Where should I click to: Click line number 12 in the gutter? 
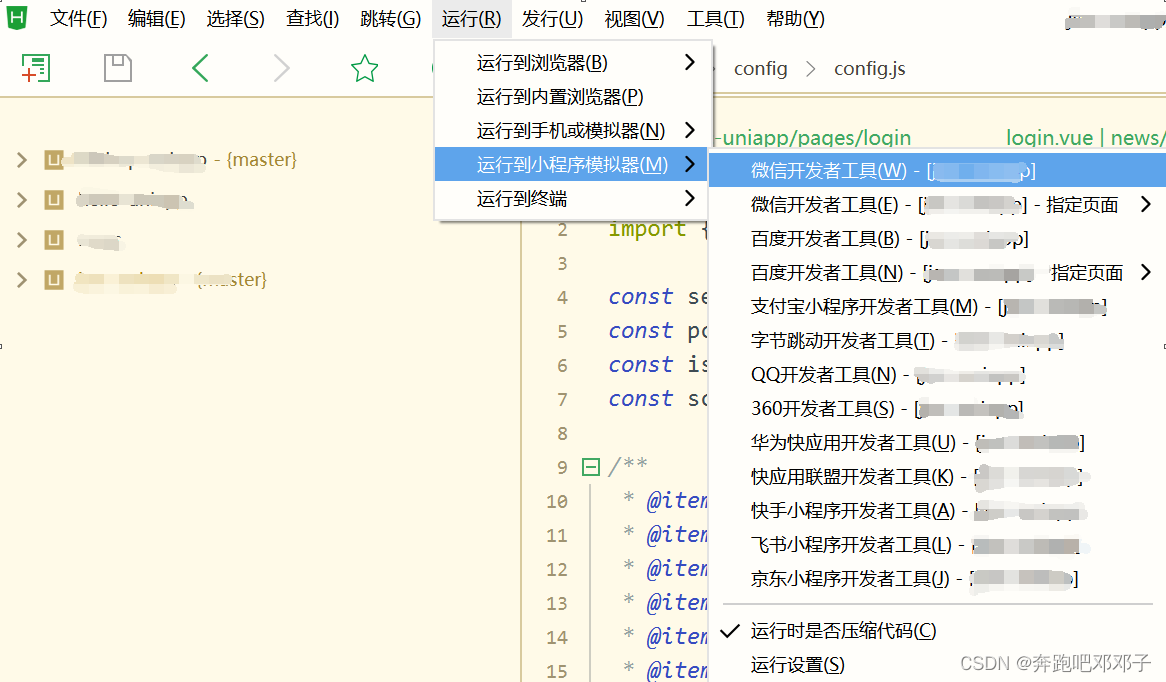tap(557, 570)
